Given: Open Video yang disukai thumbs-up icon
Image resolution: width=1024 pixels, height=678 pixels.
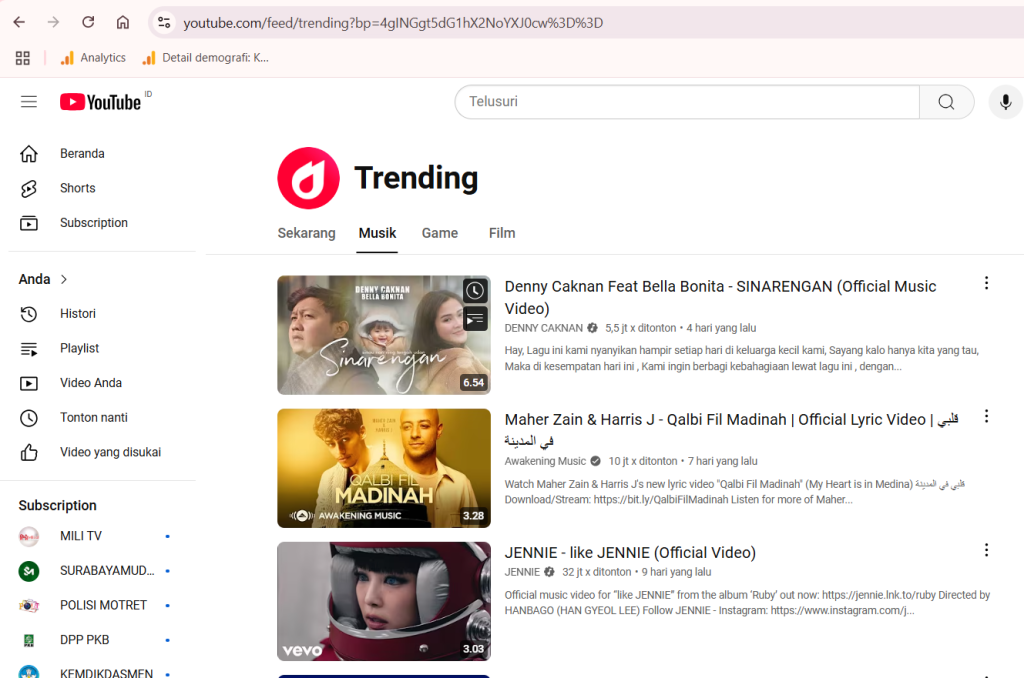Looking at the screenshot, I should tap(29, 453).
